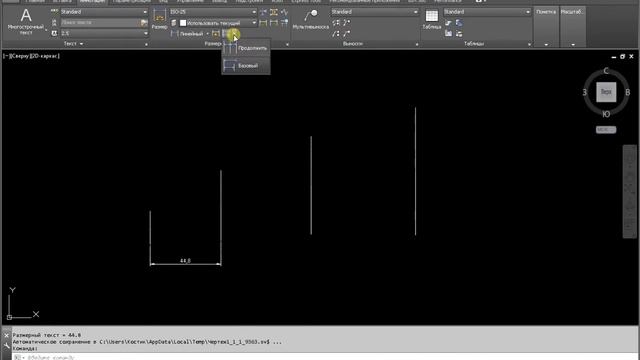This screenshot has width=640, height=360.
Task: Close the command line window
Action: [6, 336]
